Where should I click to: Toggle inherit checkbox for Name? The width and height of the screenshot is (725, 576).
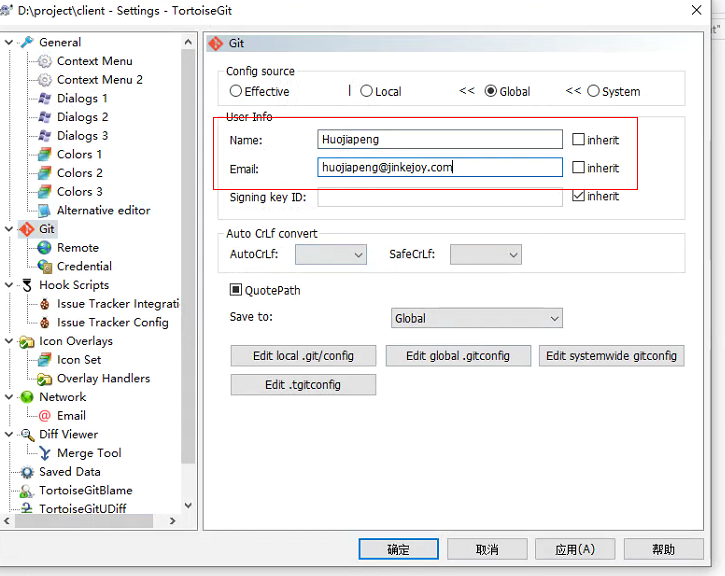point(578,139)
